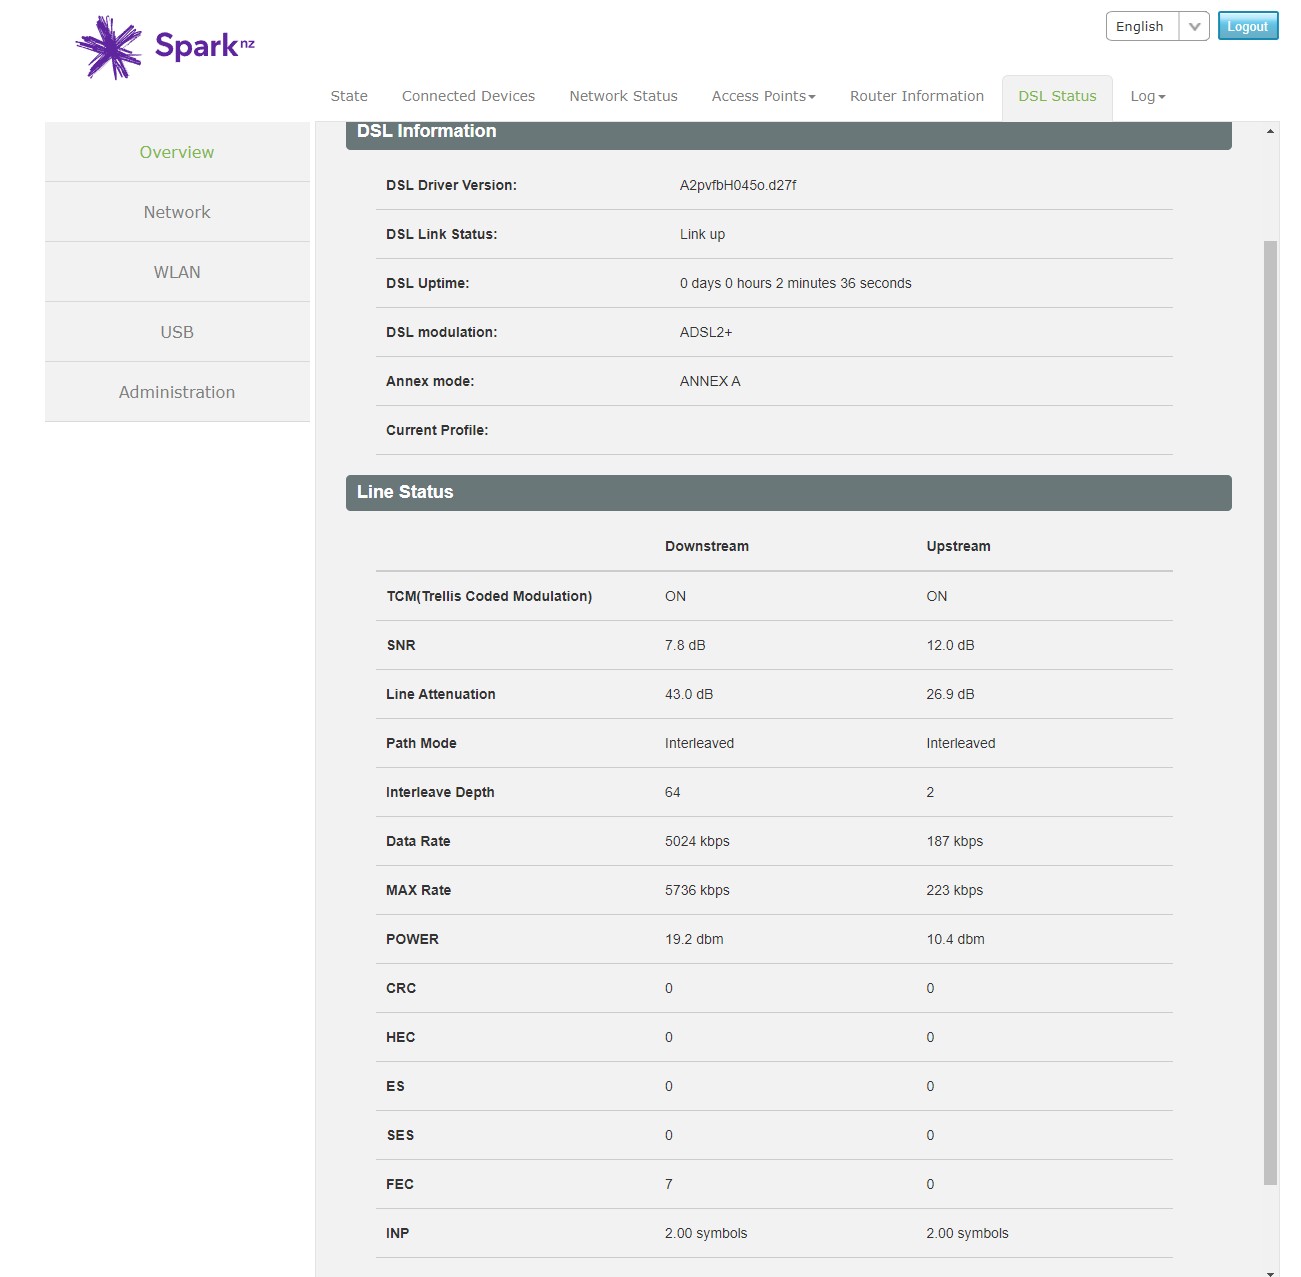Open the Connected Devices tab
The width and height of the screenshot is (1301, 1277).
coord(468,97)
